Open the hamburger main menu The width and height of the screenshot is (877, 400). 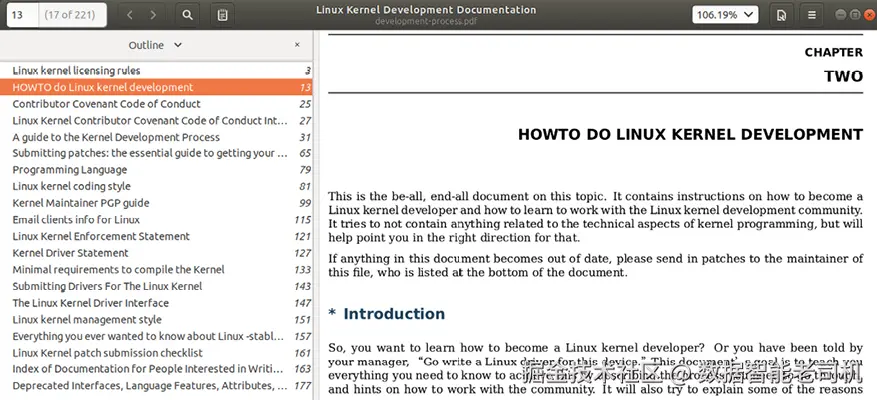click(x=812, y=15)
